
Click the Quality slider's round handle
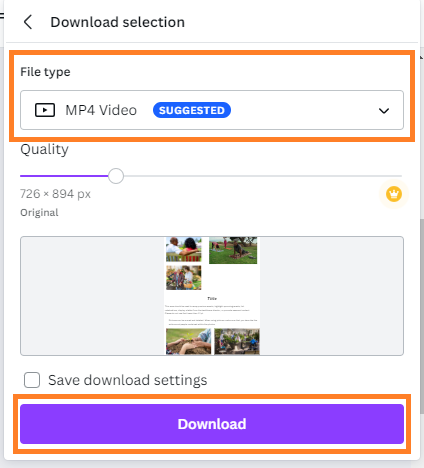(x=116, y=176)
